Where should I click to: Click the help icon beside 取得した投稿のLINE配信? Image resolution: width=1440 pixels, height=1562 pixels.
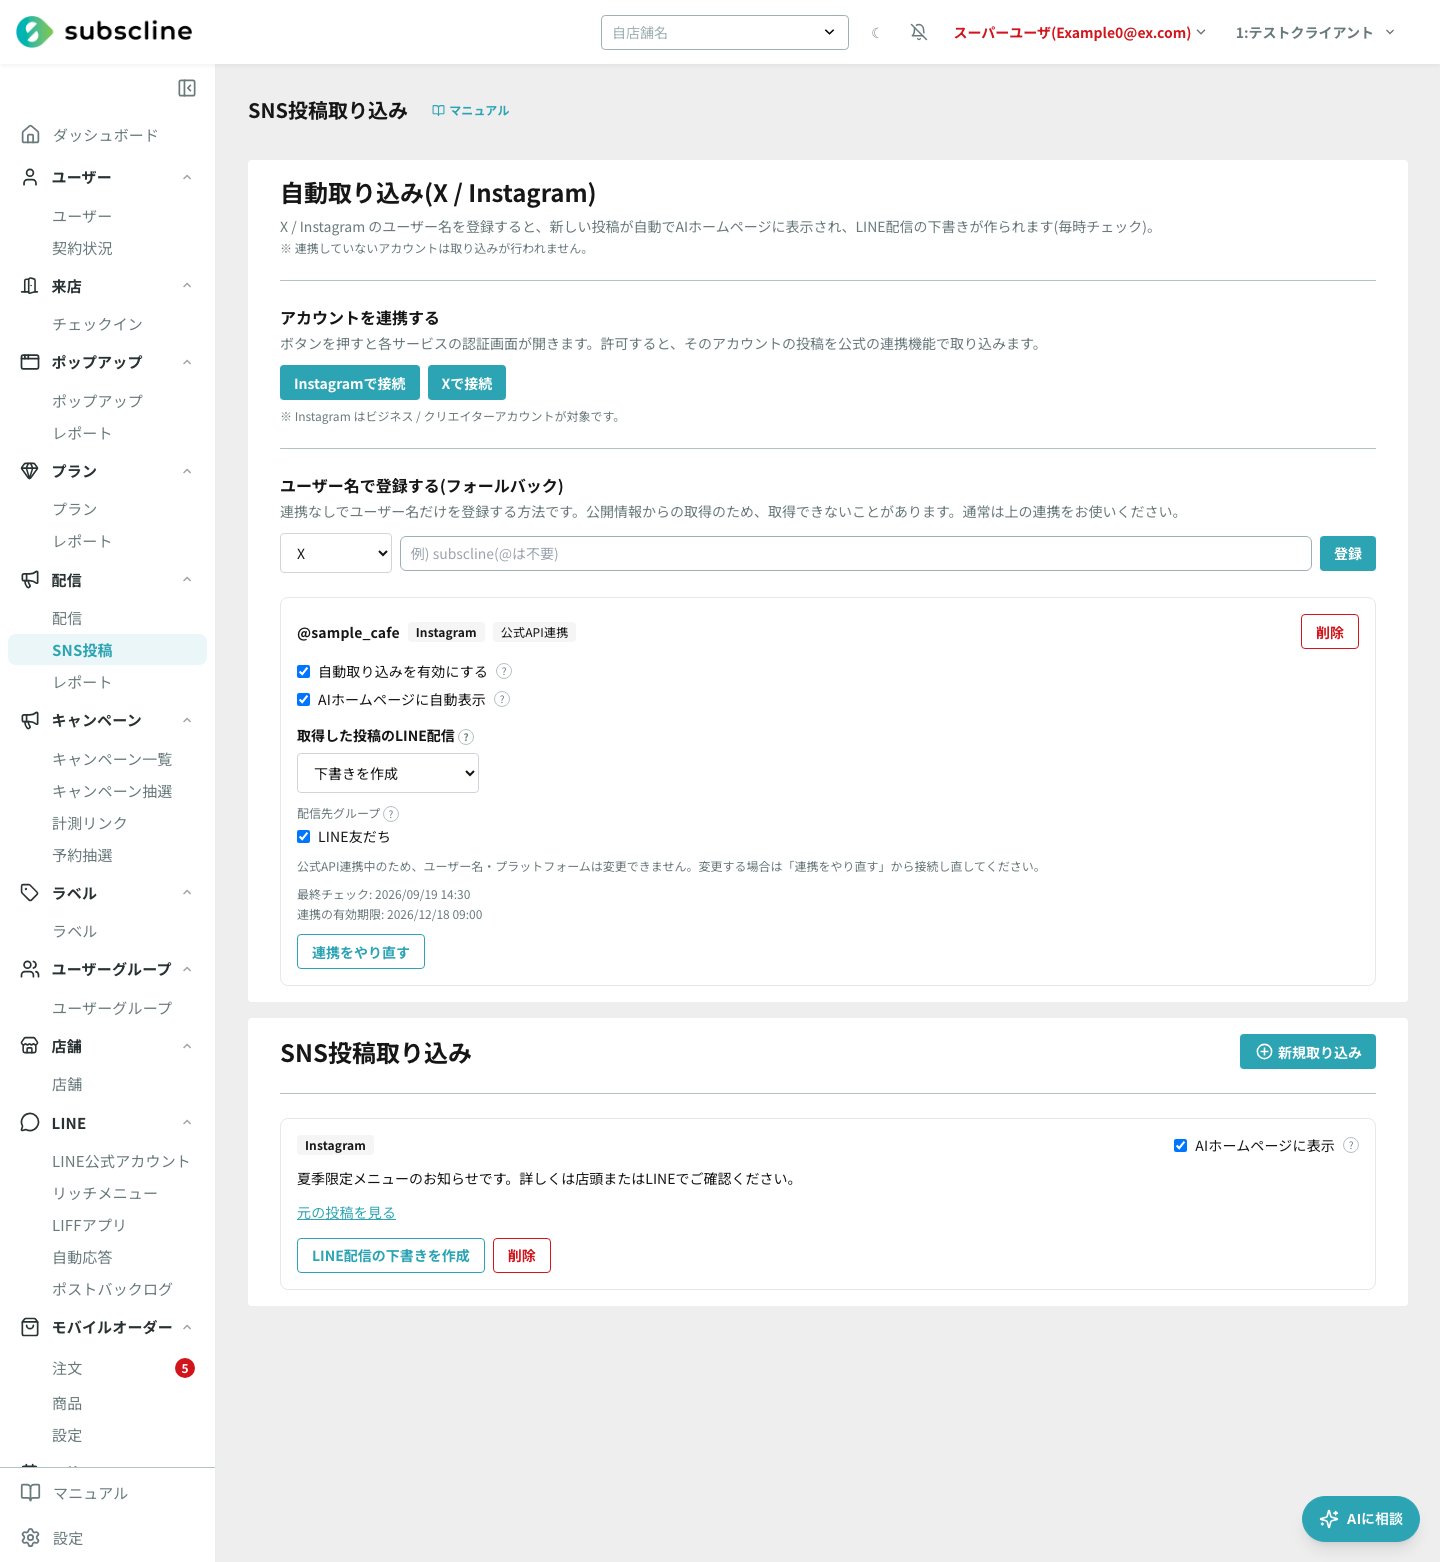[466, 737]
